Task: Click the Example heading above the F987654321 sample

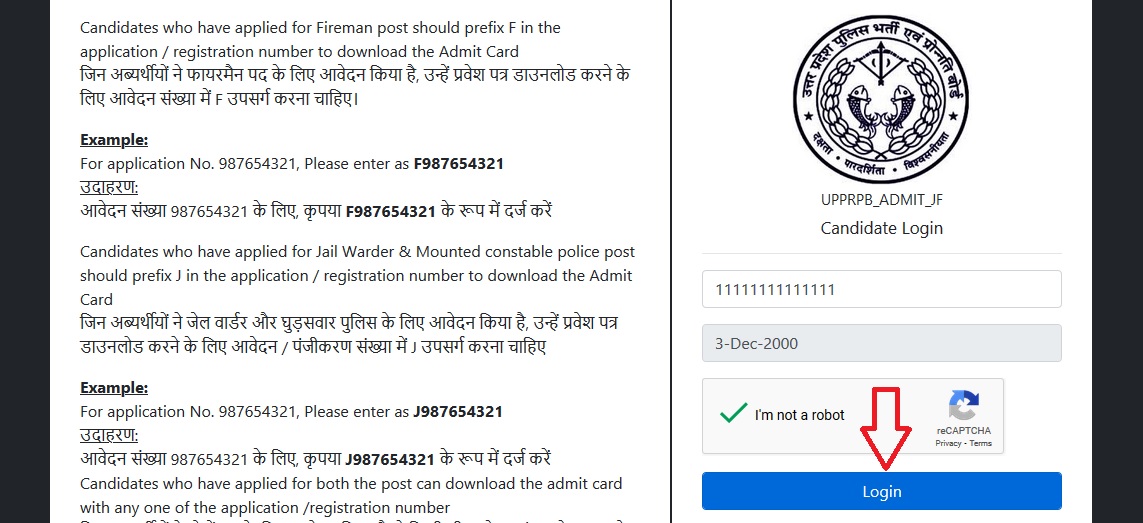Action: coord(114,140)
